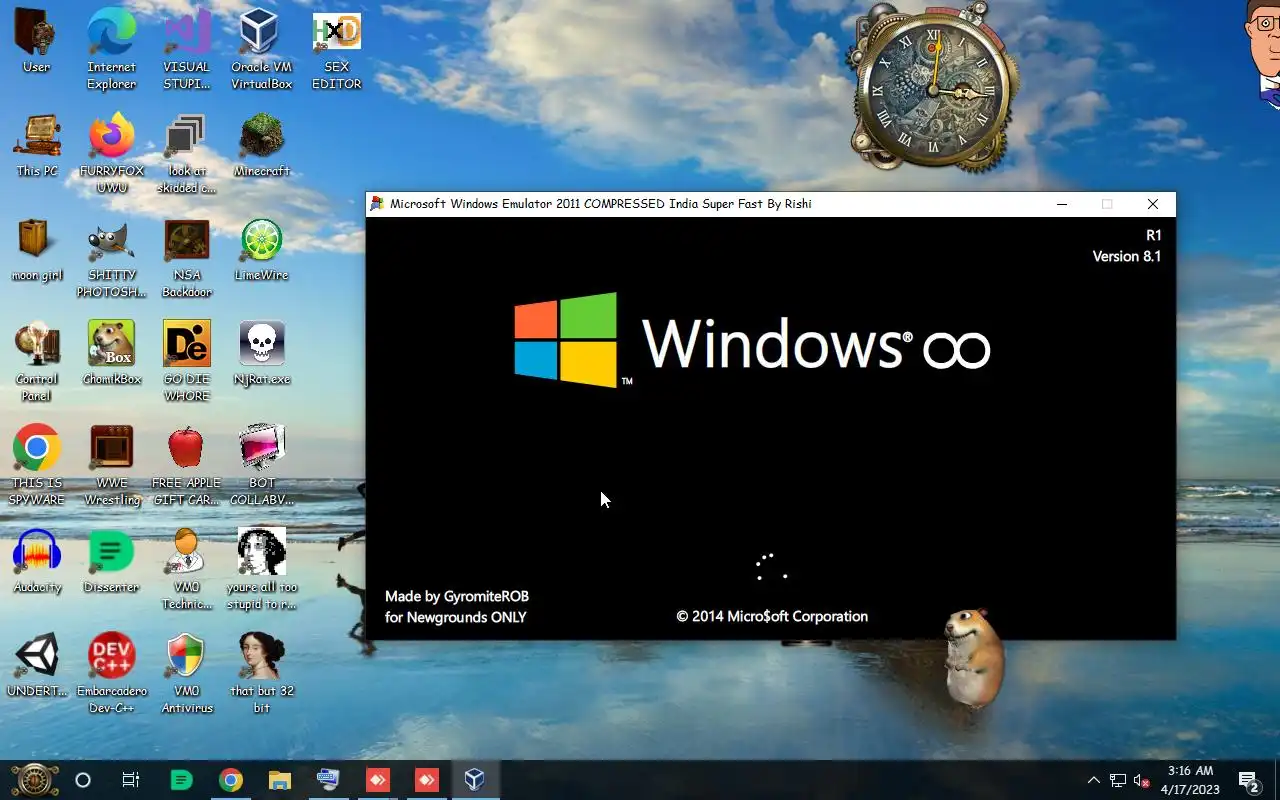The width and height of the screenshot is (1280, 800).
Task: Select the WWE Wrestling desktop icon
Action: tap(112, 466)
